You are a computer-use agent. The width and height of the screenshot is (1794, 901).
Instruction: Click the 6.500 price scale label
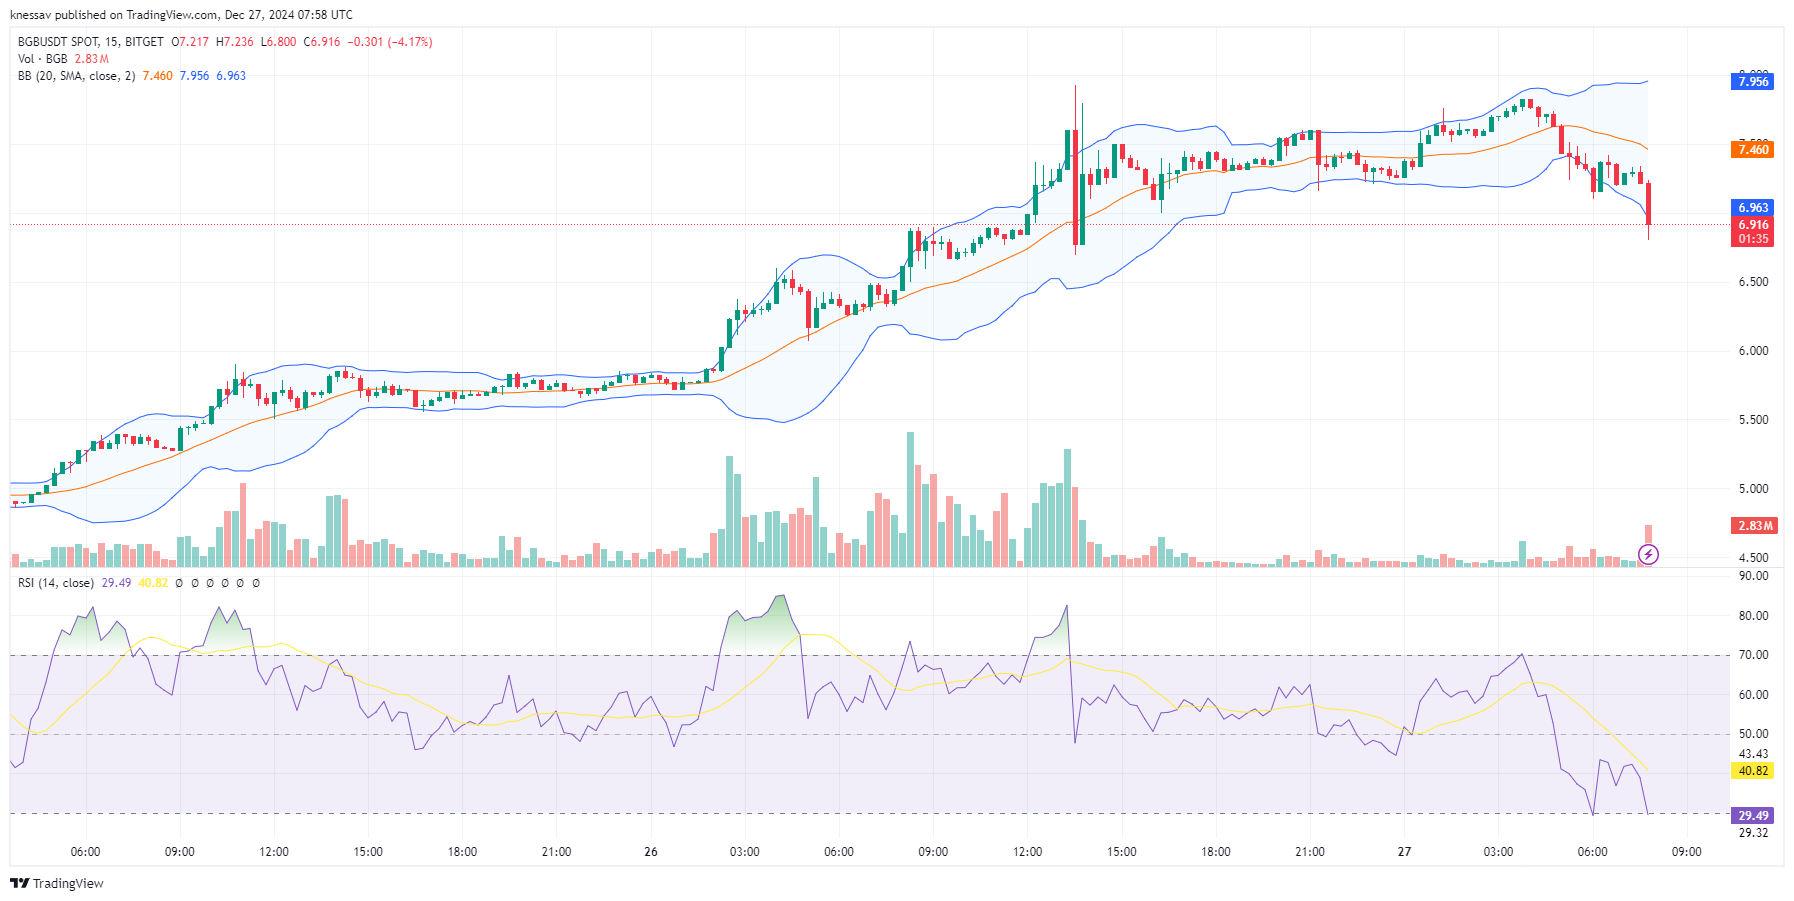[1753, 282]
